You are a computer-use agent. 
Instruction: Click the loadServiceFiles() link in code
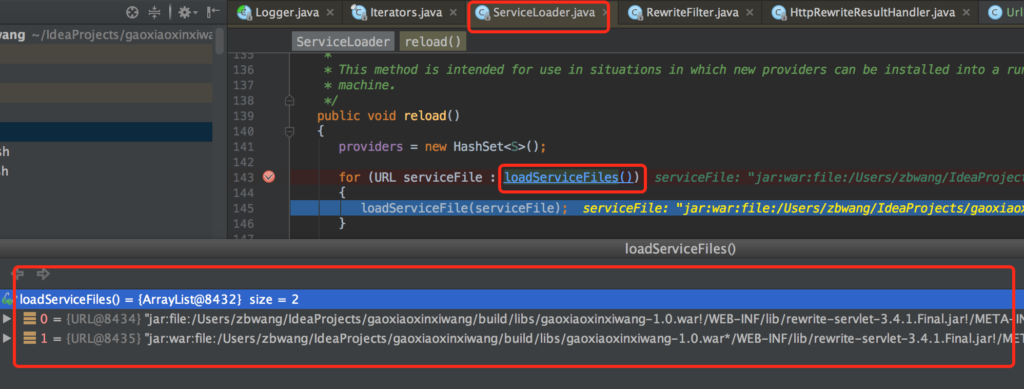click(x=569, y=177)
